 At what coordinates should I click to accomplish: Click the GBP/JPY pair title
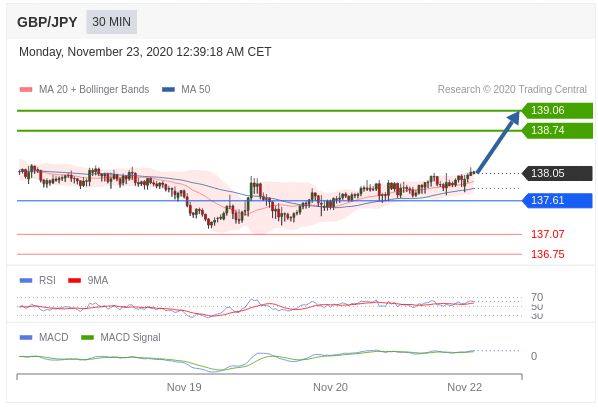(47, 22)
